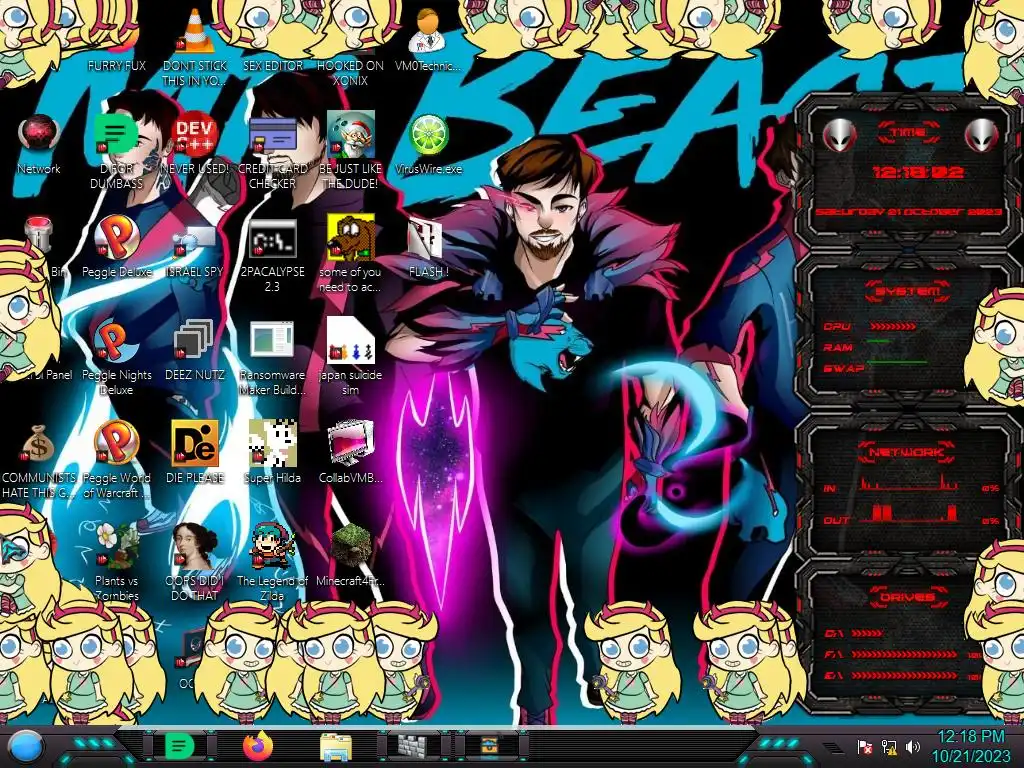Open the VM0Technic doctor-icon shortcut
This screenshot has width=1024, height=768.
coord(428,31)
